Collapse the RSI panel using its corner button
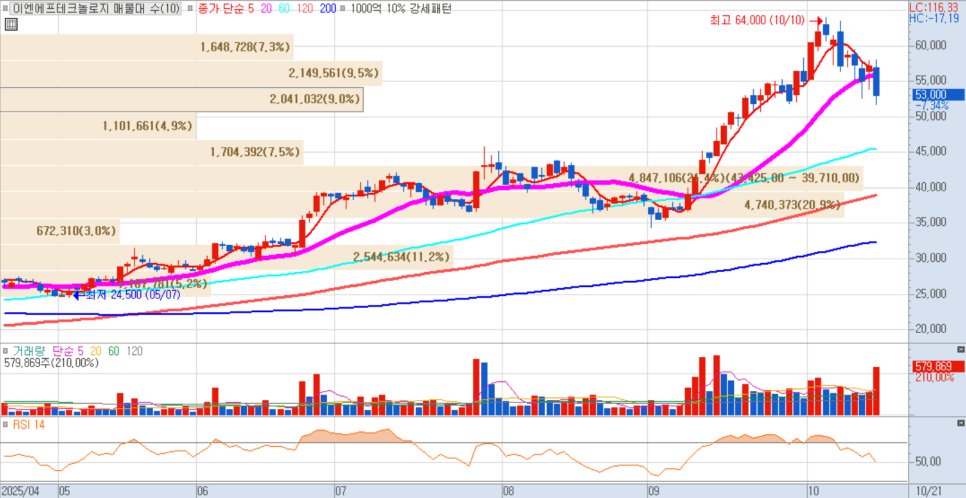 [x=960, y=424]
